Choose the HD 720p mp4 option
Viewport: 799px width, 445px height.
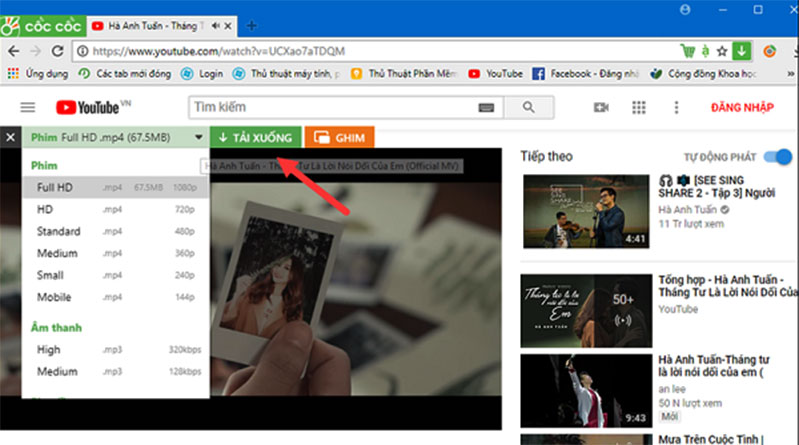click(x=115, y=209)
